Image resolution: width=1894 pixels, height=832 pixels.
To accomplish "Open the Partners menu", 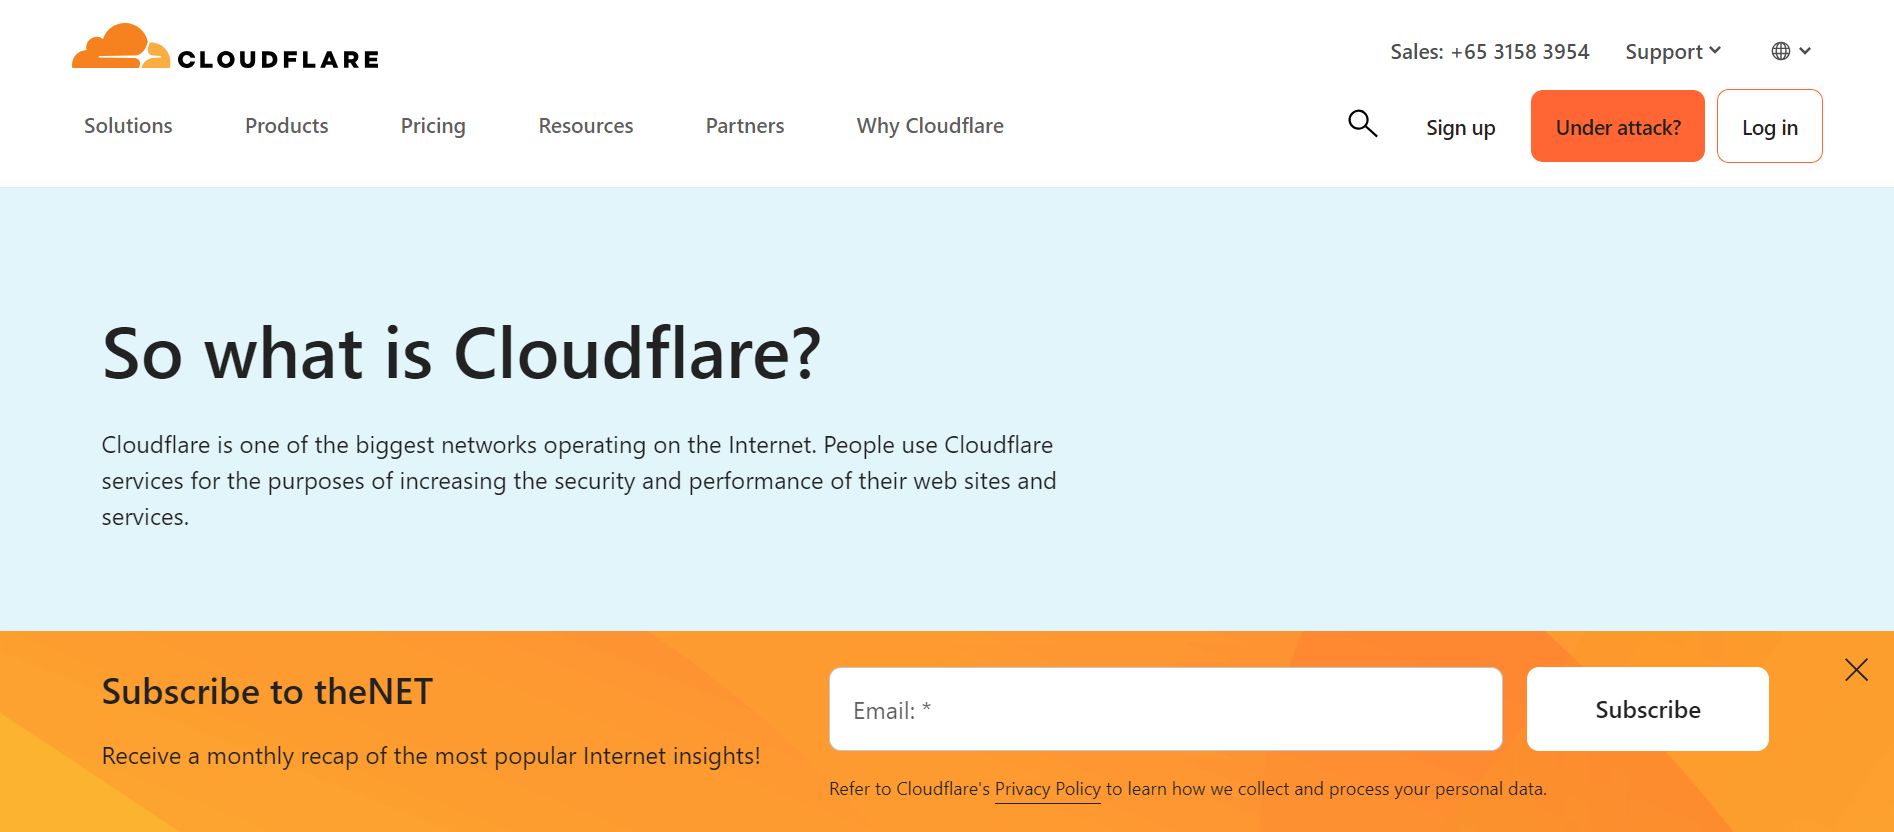I will click(745, 126).
